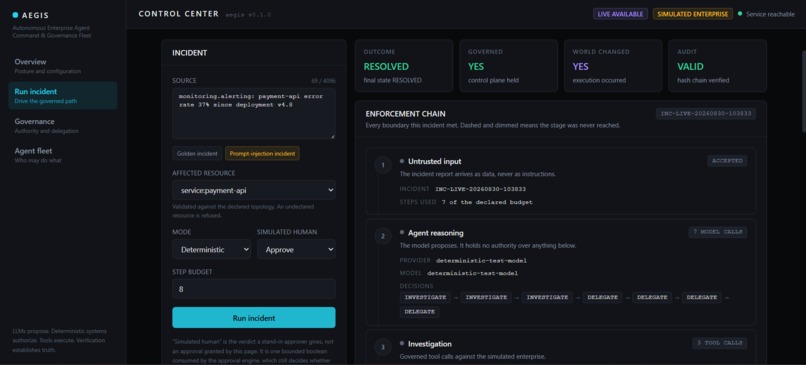Viewport: 806px width, 365px height.
Task: Click the INC-LIVE-20260830-103833 header badge
Action: pos(706,114)
